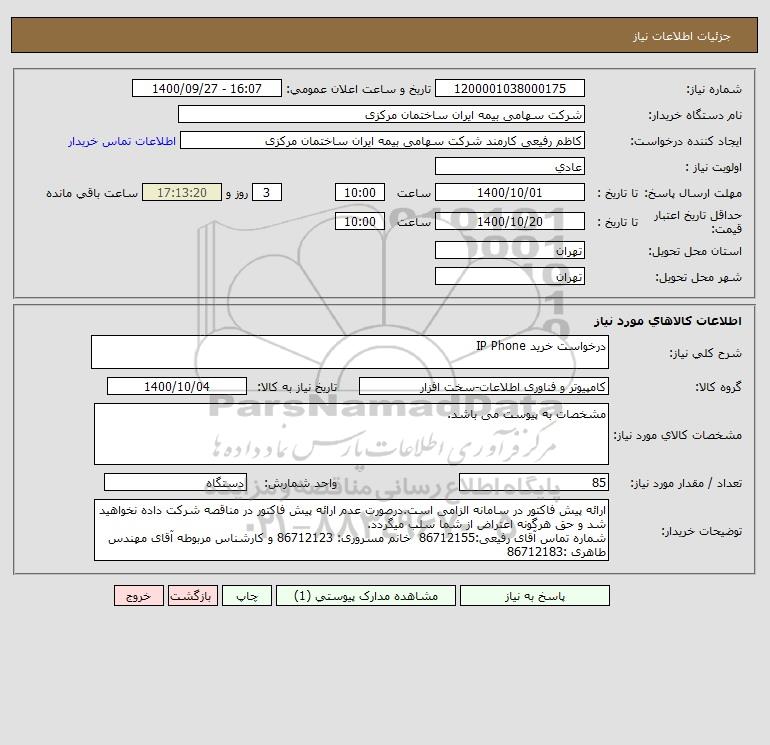Screen dimensions: 770x745
Task: Click delivery city field تهران
Action: pyautogui.click(x=510, y=276)
